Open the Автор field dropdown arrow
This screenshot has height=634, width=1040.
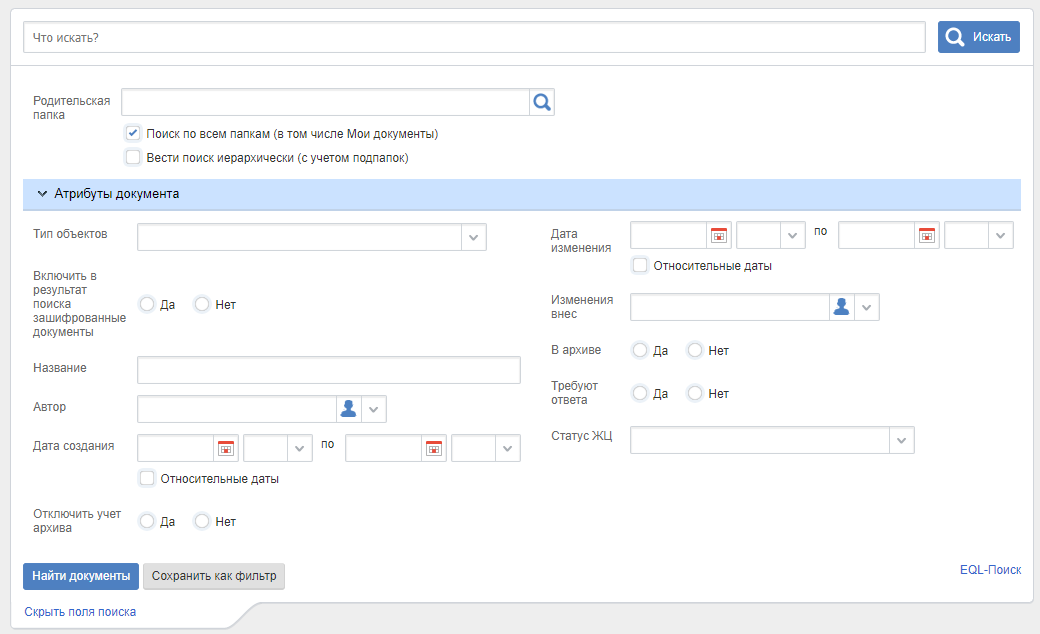click(374, 409)
